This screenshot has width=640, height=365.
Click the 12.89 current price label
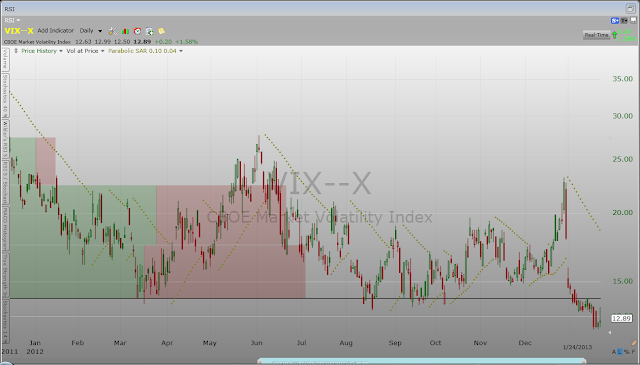[622, 318]
